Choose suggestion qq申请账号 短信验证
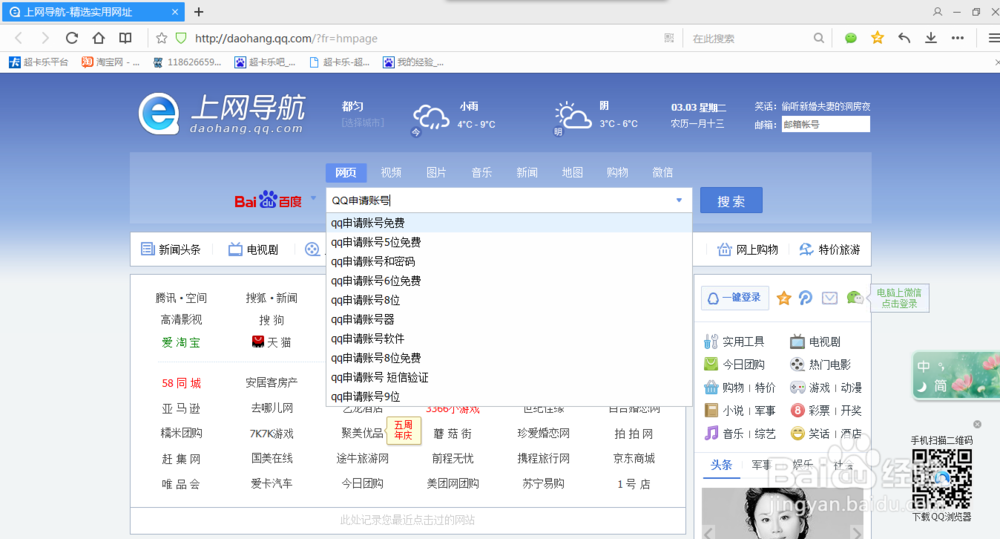 (x=509, y=378)
